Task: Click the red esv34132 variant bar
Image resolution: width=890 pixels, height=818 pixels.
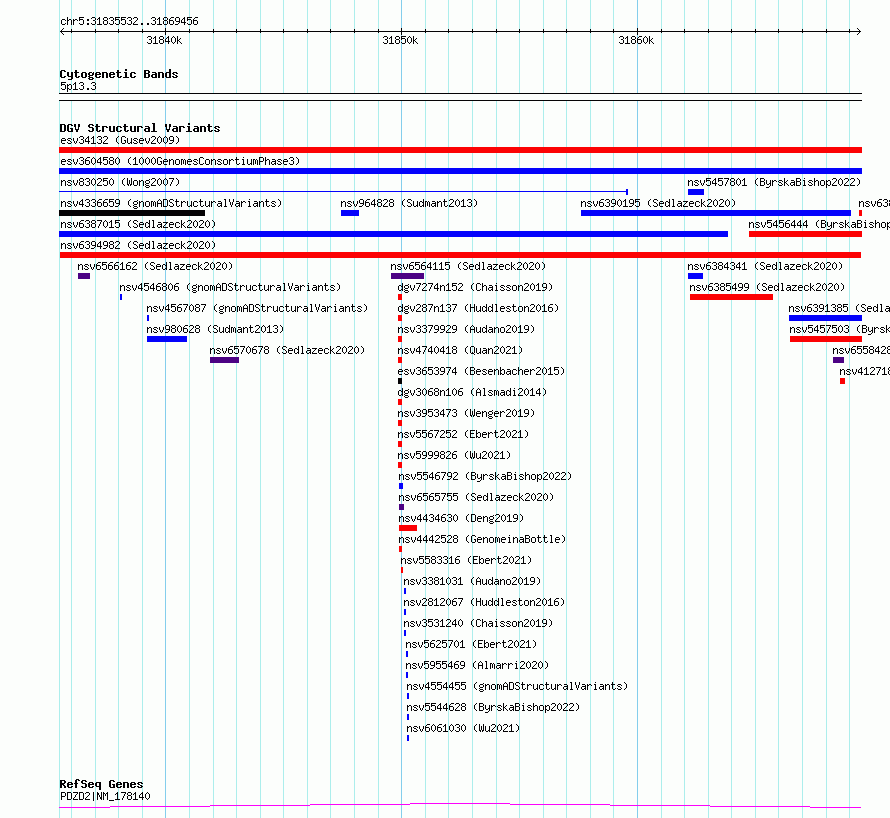Action: click(460, 150)
